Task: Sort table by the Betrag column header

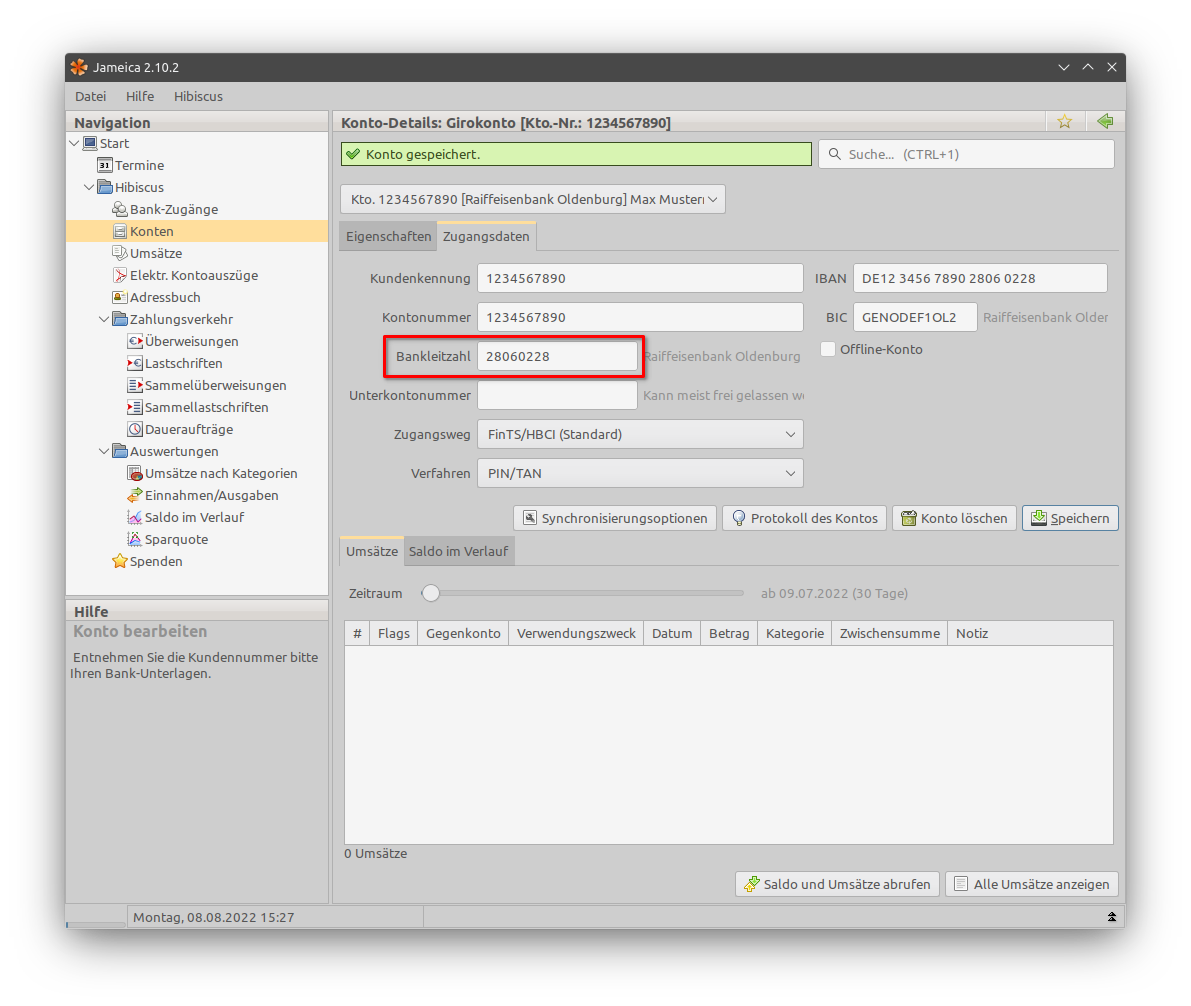Action: click(x=729, y=634)
